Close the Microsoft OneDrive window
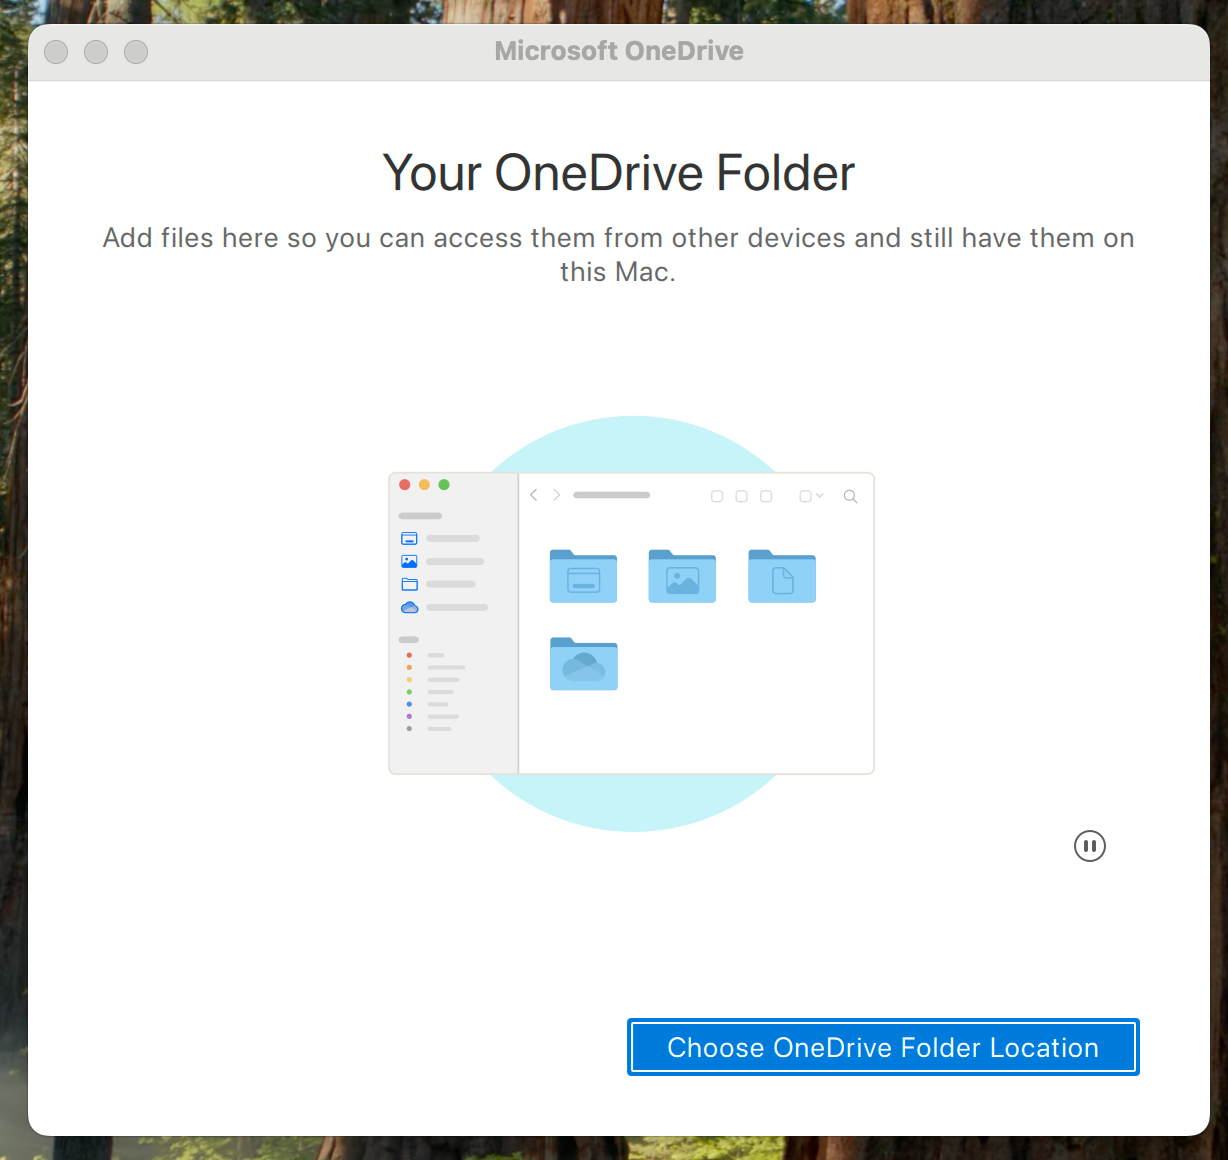Image resolution: width=1228 pixels, height=1160 pixels. click(x=56, y=52)
